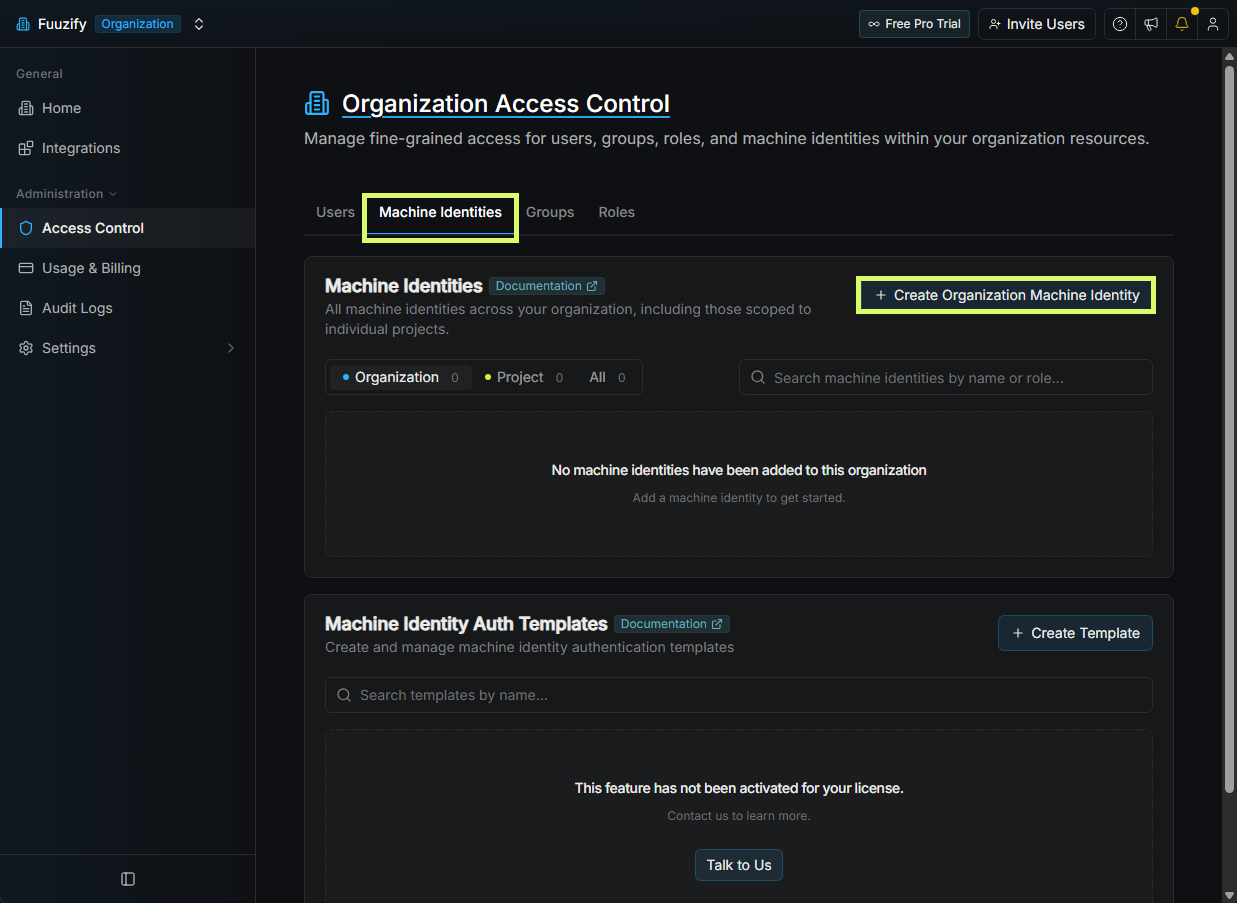Click the Organization Access Control title
1237x903 pixels.
[x=506, y=104]
